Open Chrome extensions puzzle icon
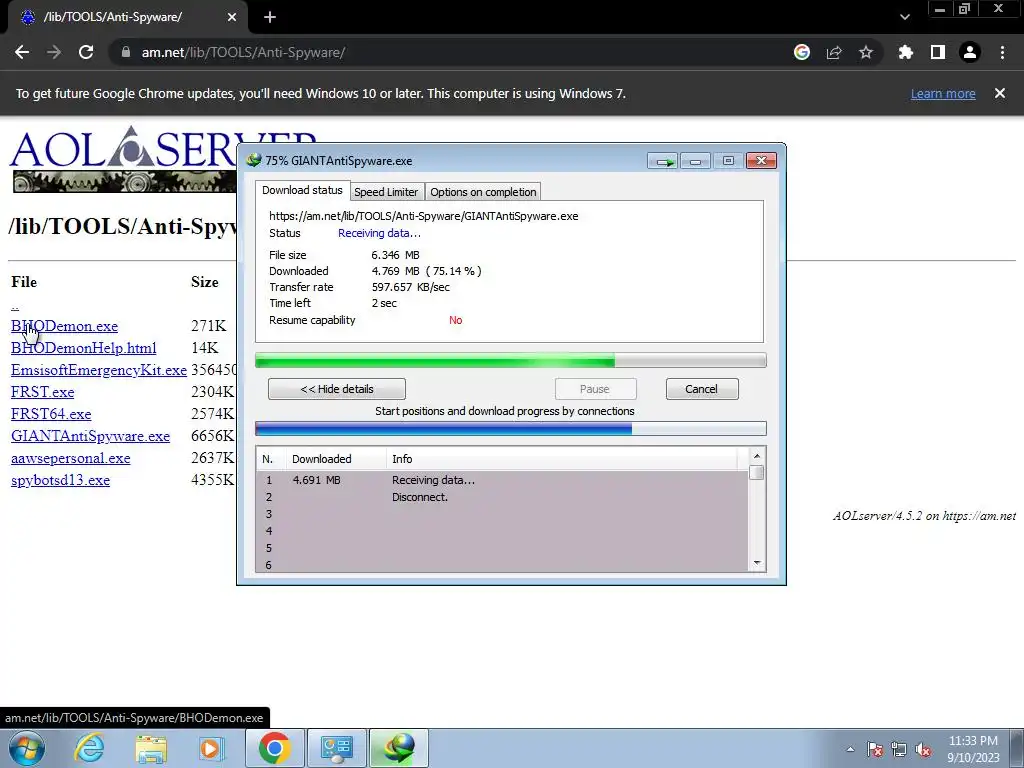The width and height of the screenshot is (1024, 768). [906, 52]
